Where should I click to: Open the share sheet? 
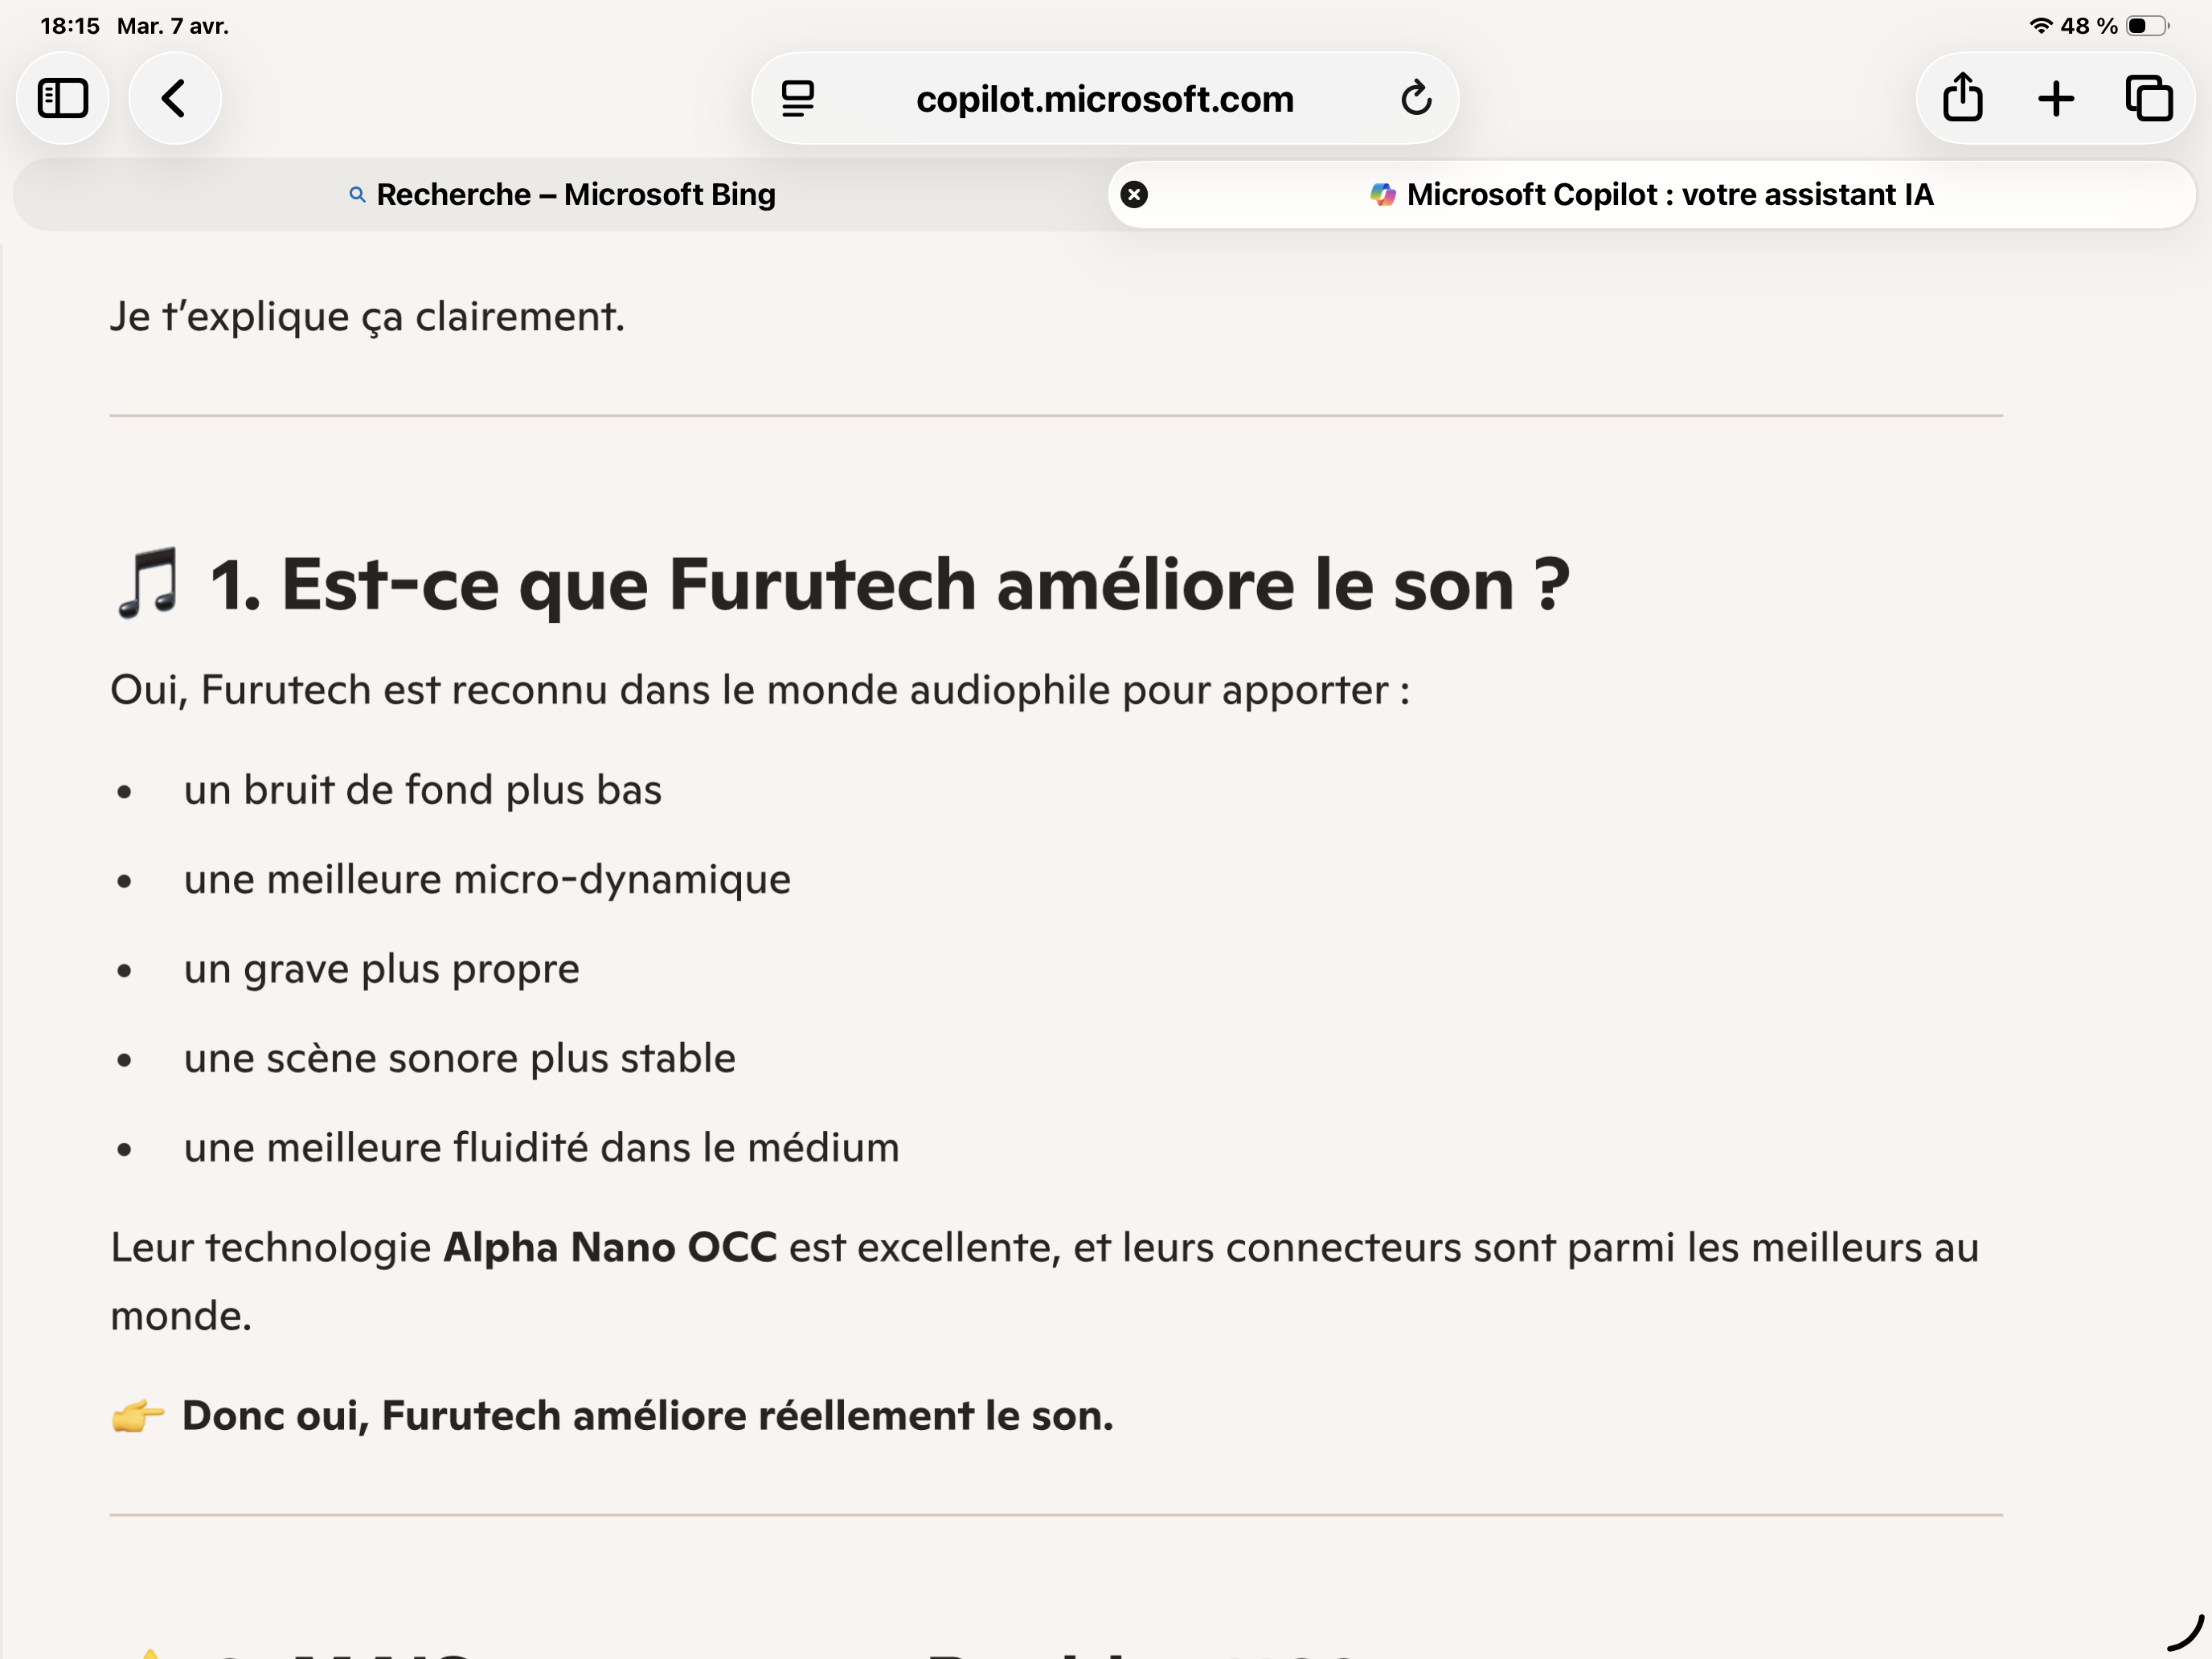1962,99
